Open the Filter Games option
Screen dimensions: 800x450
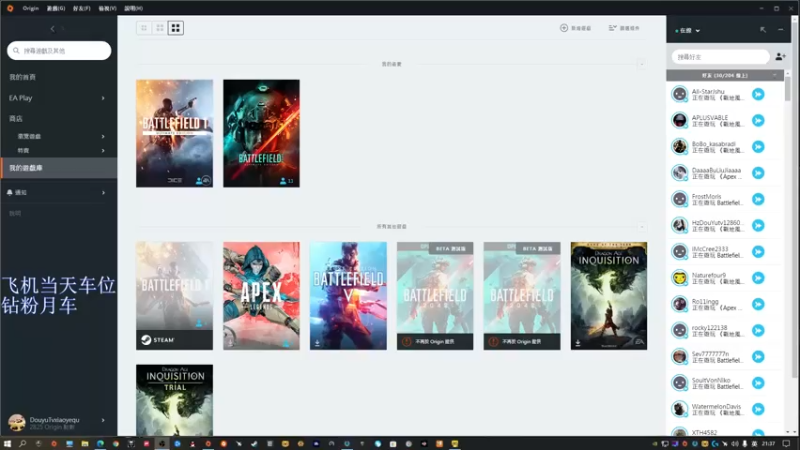(x=624, y=28)
